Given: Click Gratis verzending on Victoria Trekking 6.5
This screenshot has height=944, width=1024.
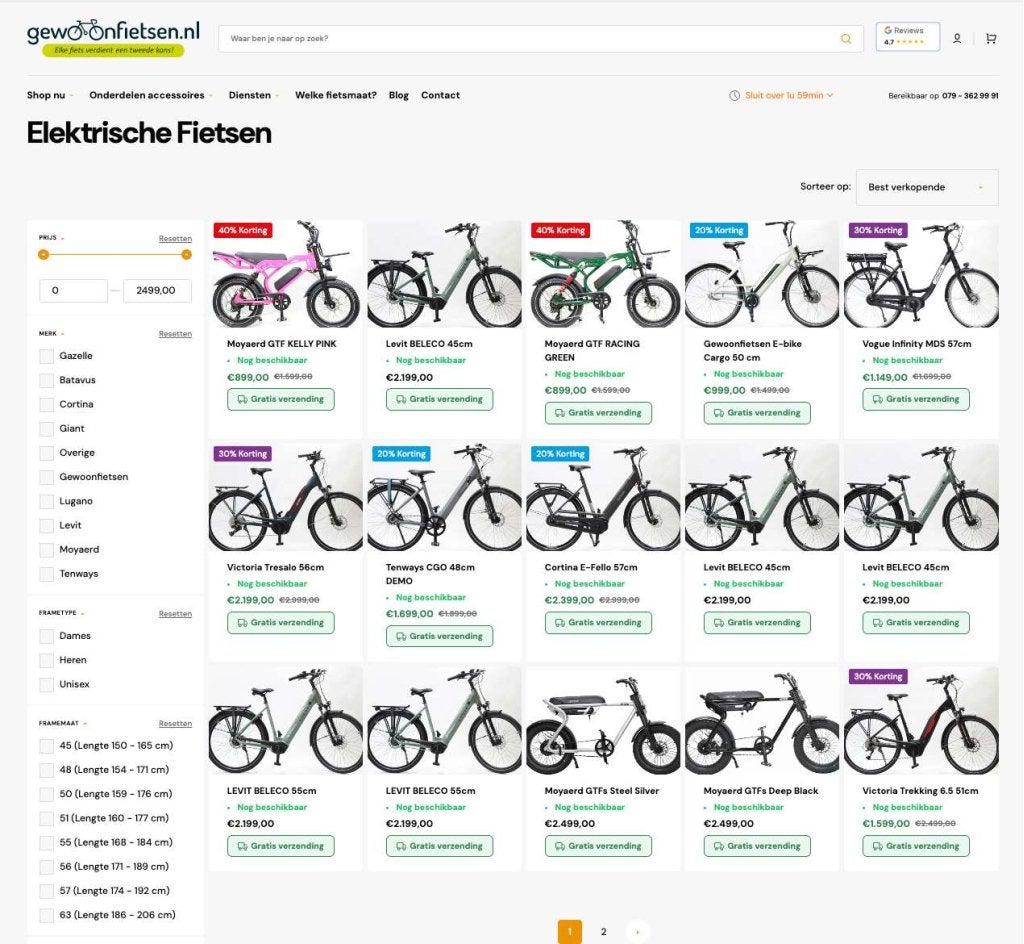Looking at the screenshot, I should coord(916,846).
